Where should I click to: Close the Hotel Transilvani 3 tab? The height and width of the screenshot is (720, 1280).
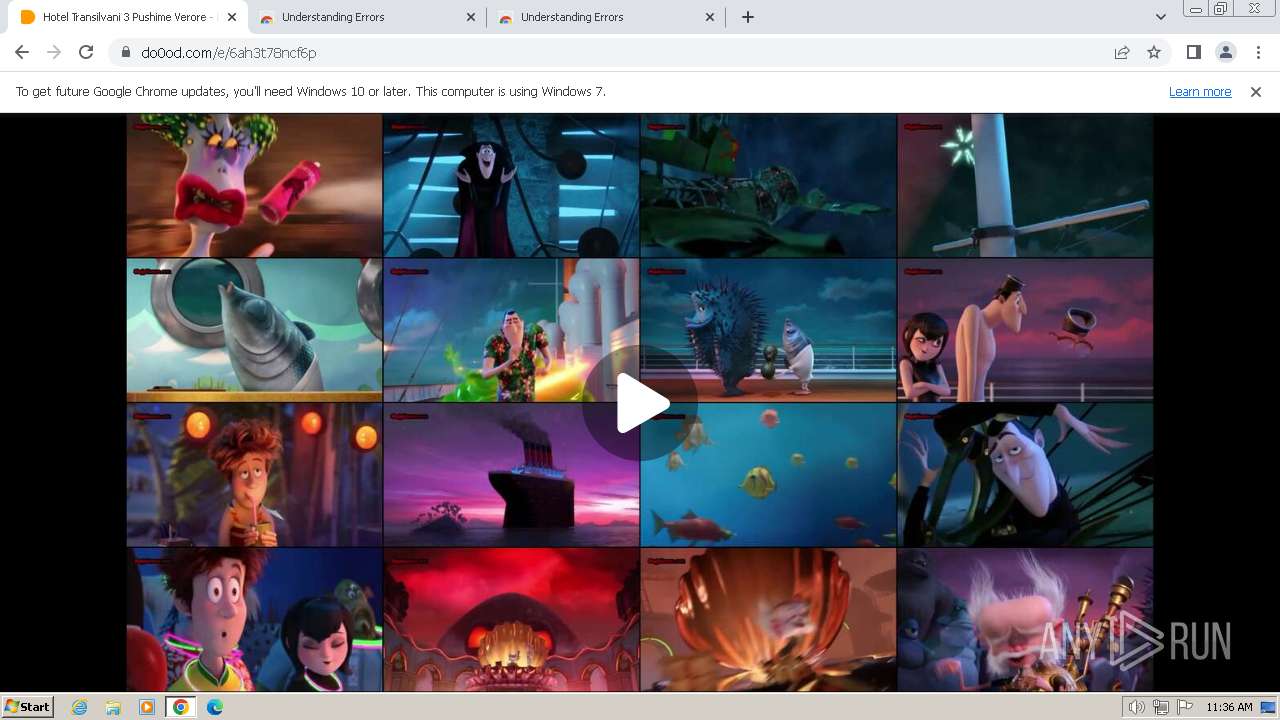tap(232, 17)
